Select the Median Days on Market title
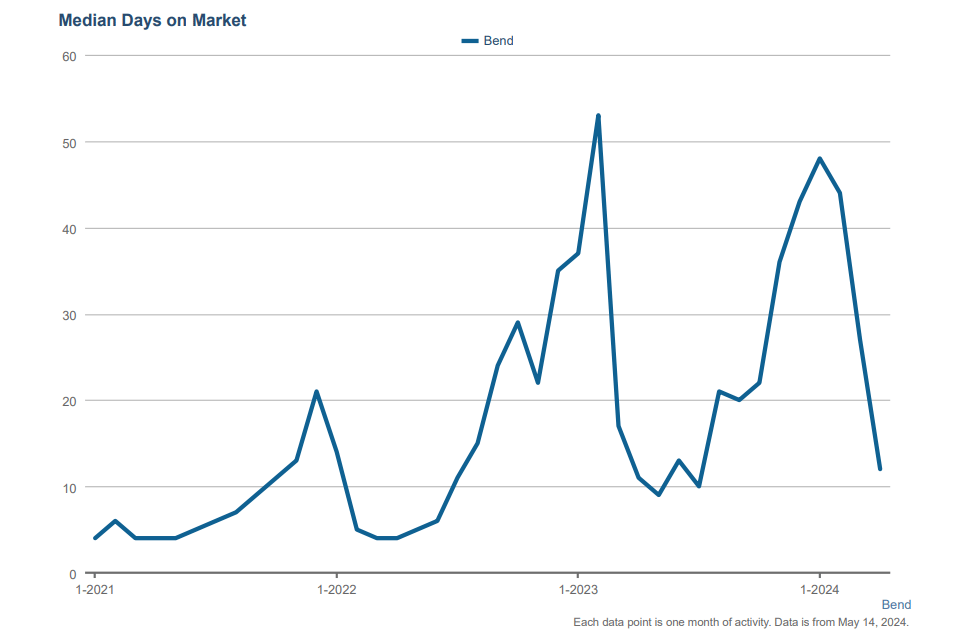This screenshot has width=978, height=632. pyautogui.click(x=152, y=20)
